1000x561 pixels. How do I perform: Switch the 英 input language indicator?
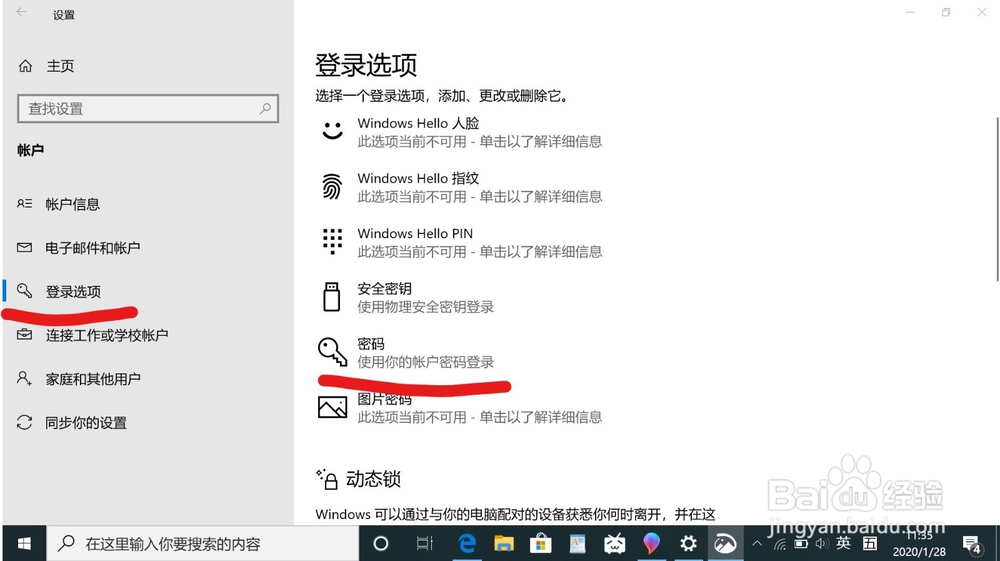[x=843, y=543]
